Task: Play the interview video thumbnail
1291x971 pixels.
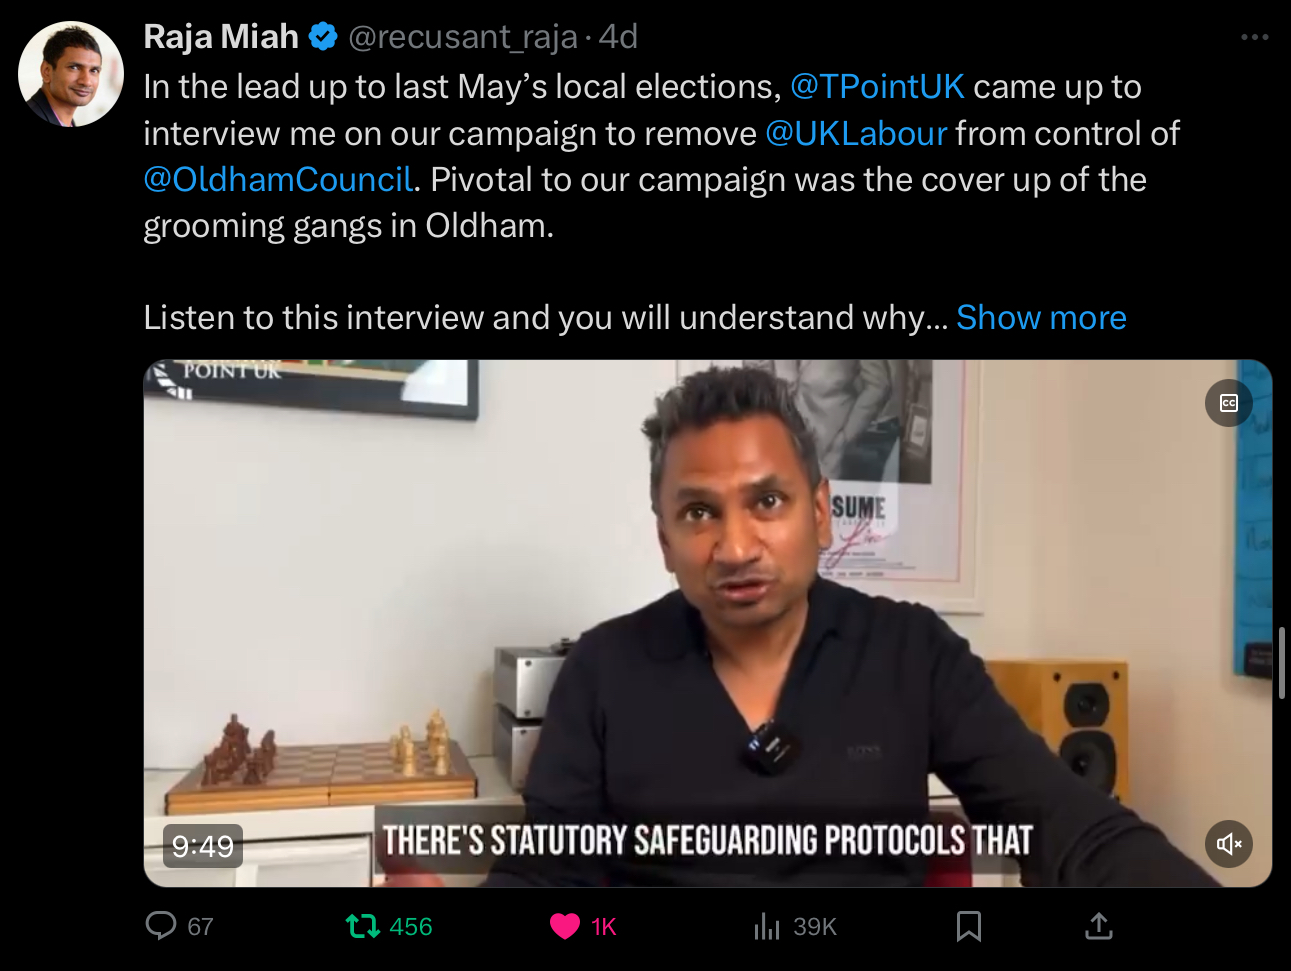Action: click(707, 623)
